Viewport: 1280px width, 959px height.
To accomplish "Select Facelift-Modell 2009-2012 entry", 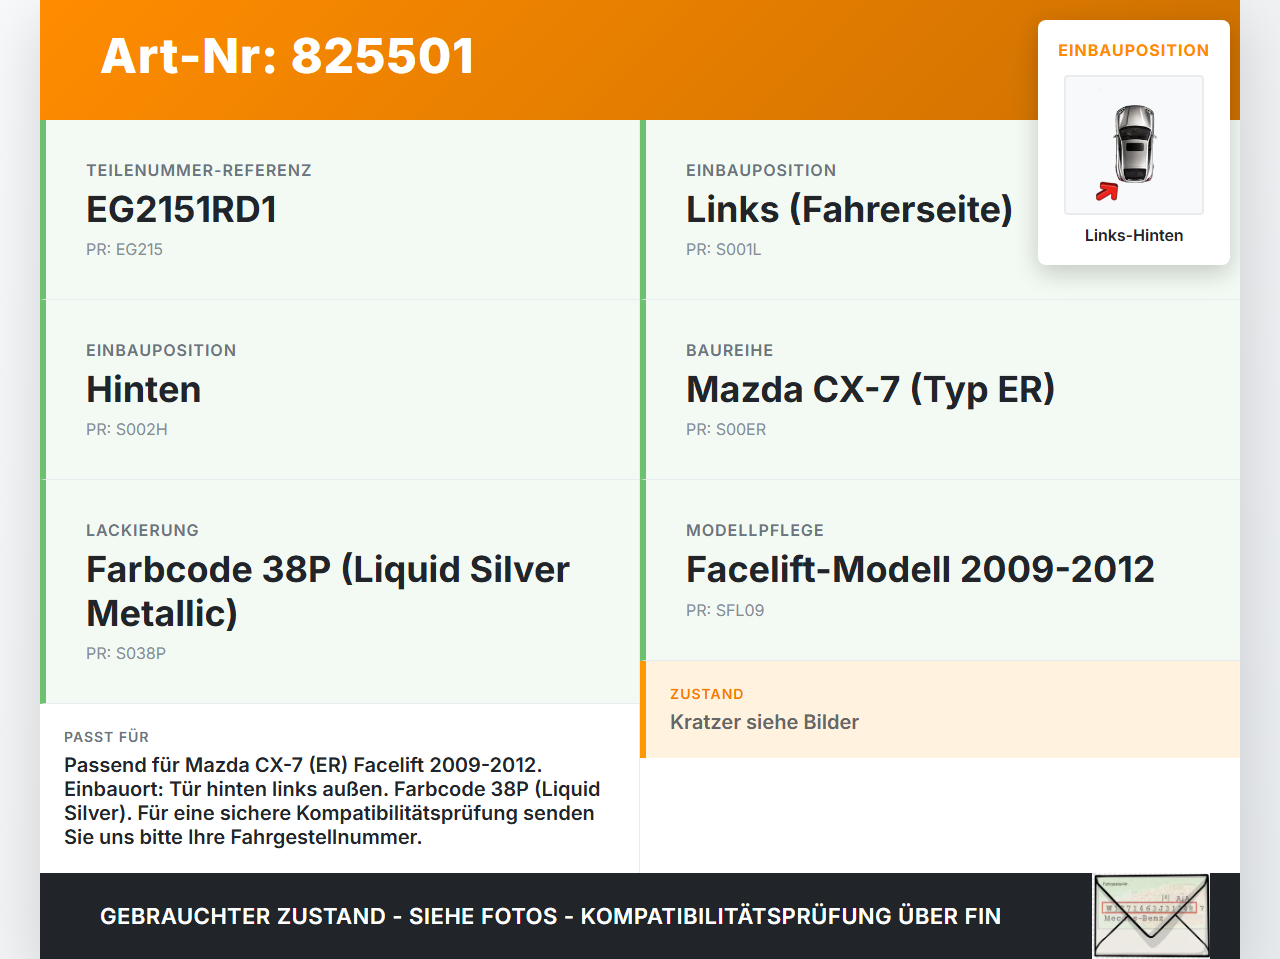I will (920, 569).
